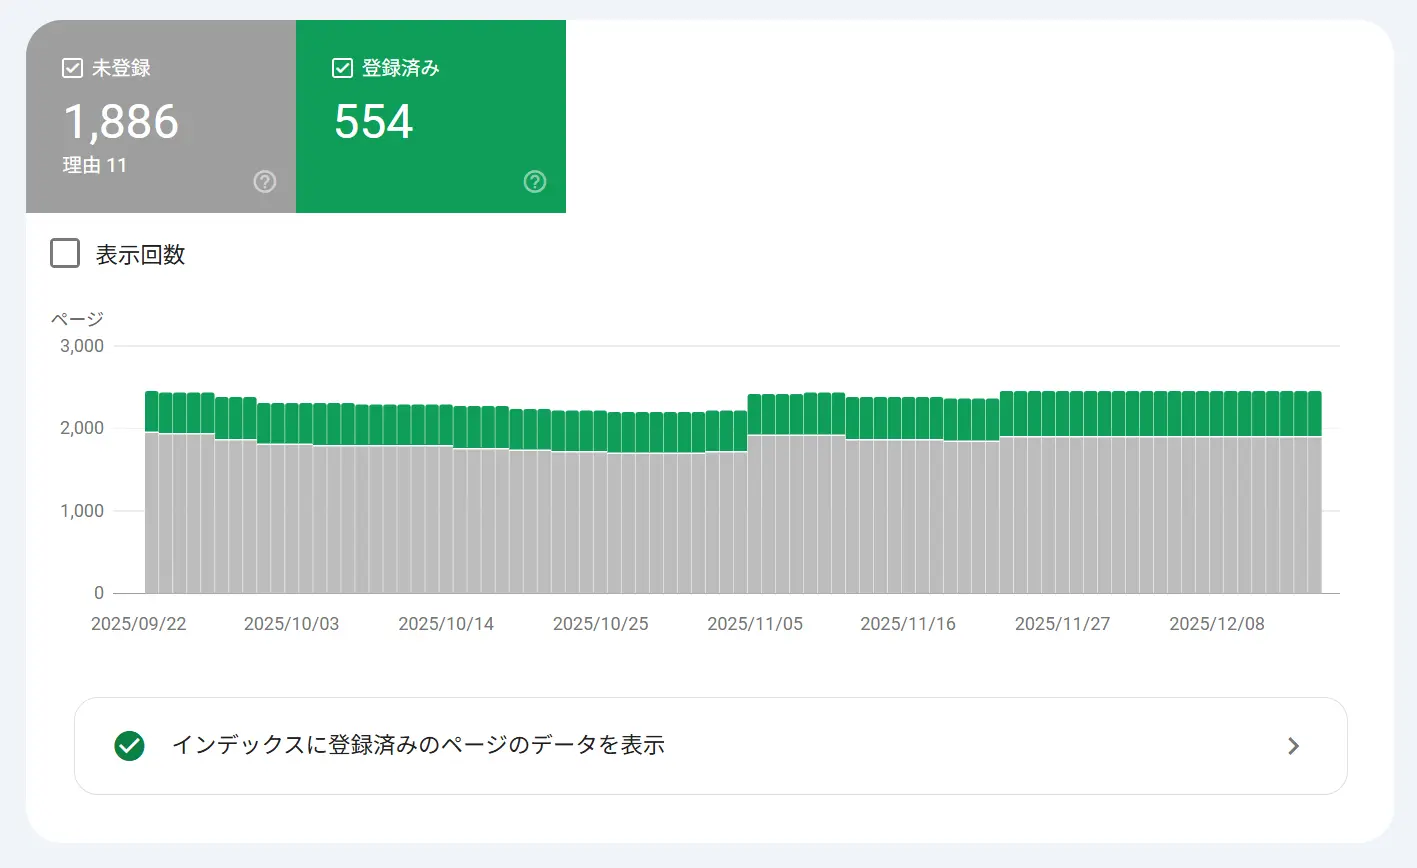
Task: Click the chevron arrow at the bottom right
Action: click(x=1292, y=745)
